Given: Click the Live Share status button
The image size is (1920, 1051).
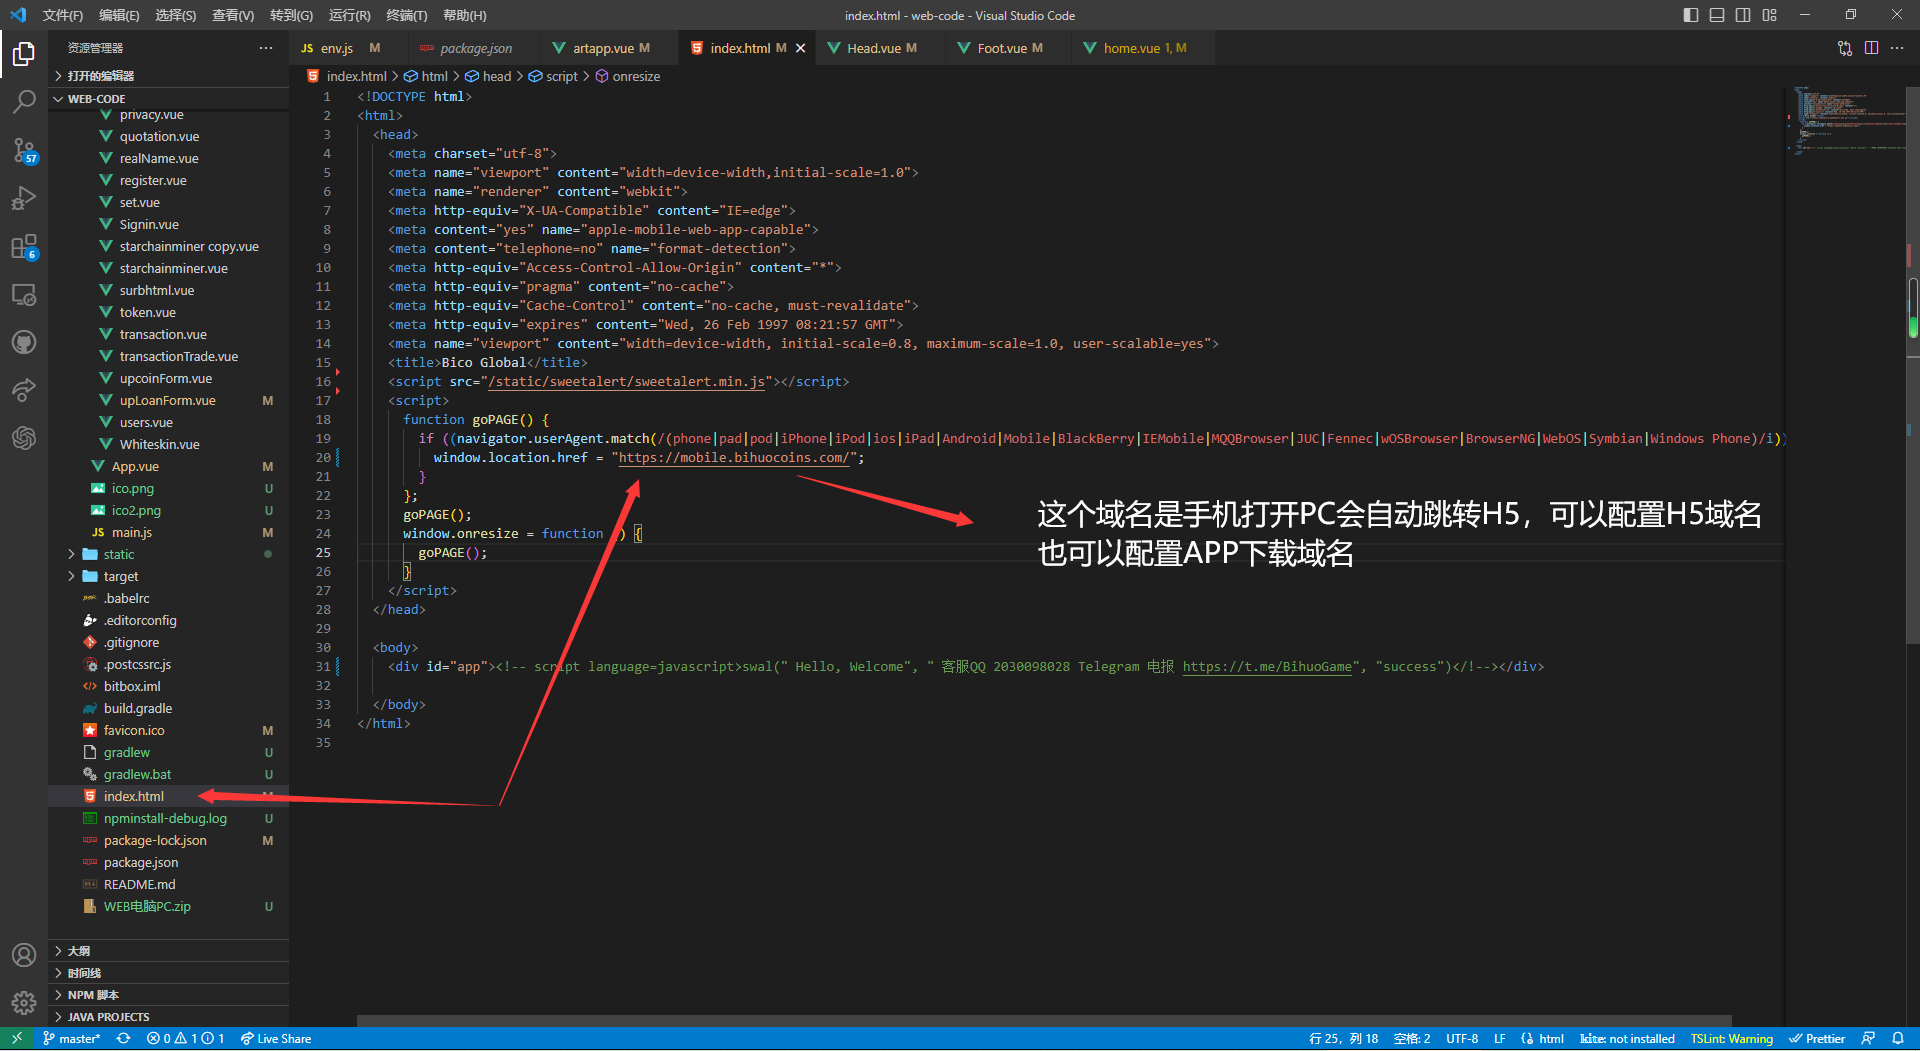Looking at the screenshot, I should pos(276,1039).
